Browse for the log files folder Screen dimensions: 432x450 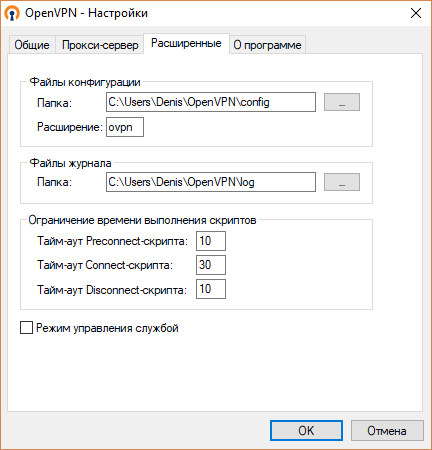(x=342, y=182)
